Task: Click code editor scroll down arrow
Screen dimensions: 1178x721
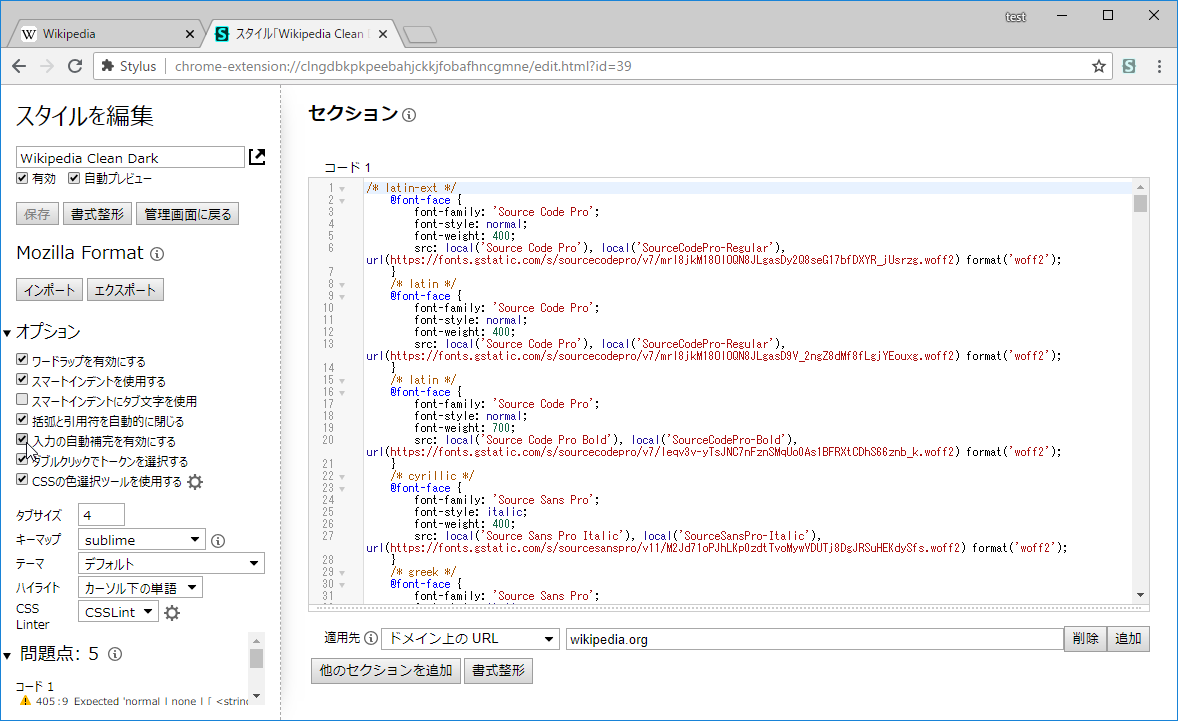Action: click(x=1140, y=595)
